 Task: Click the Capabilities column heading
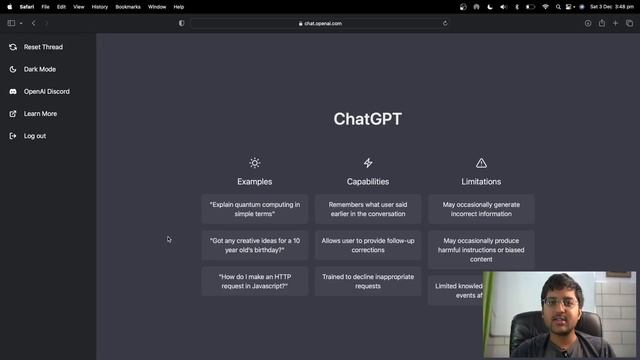point(368,182)
